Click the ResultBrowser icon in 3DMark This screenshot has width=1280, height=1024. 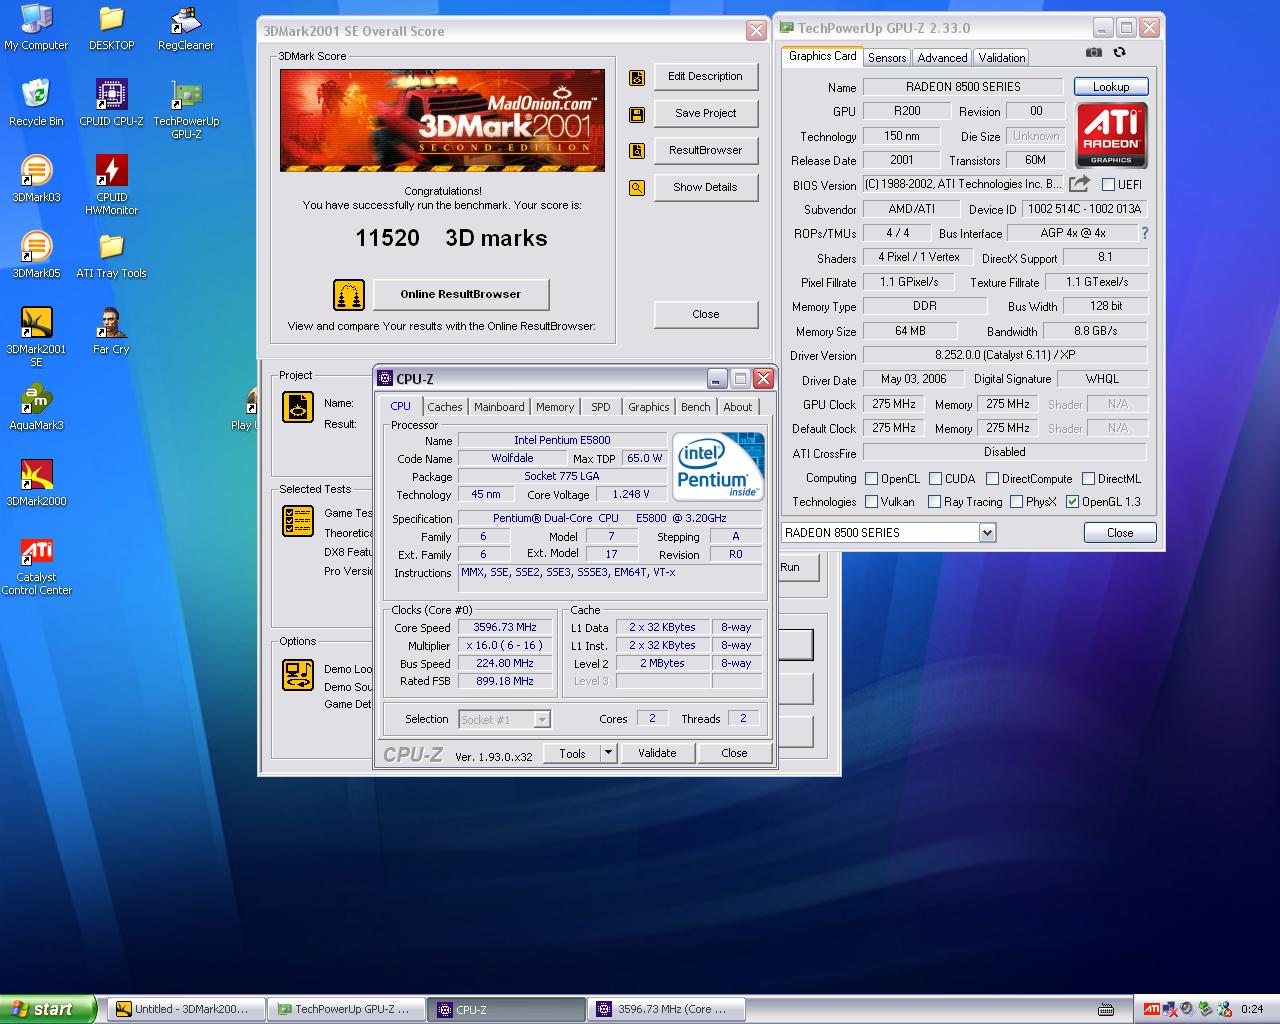pyautogui.click(x=636, y=151)
